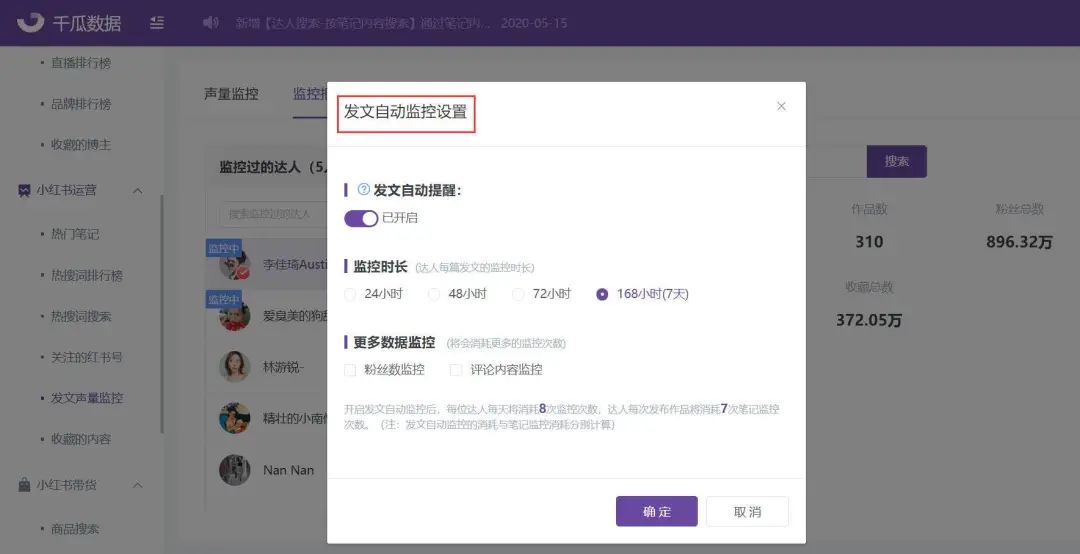This screenshot has height=554, width=1080.
Task: Select the 168小时(7天) monitoring duration
Action: [602, 294]
